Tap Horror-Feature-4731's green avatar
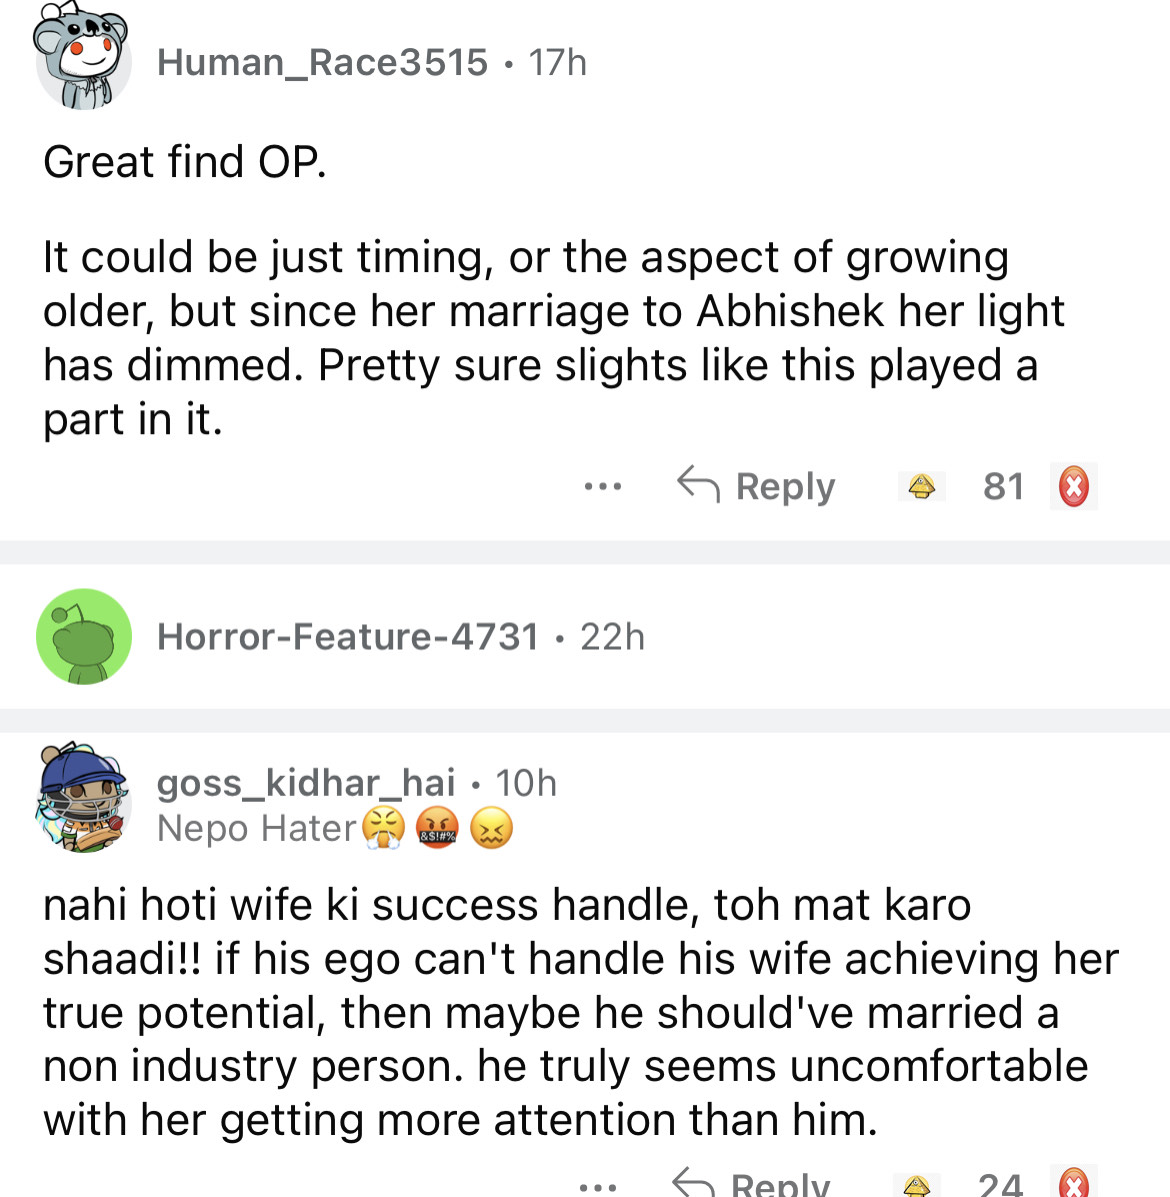 tap(84, 637)
